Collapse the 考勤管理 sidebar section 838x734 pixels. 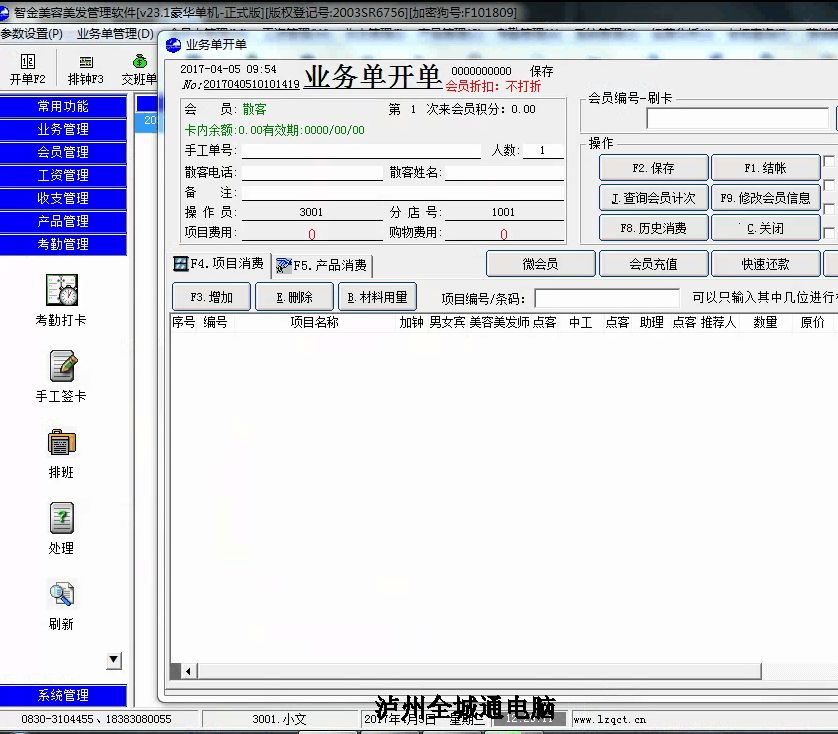click(63, 244)
